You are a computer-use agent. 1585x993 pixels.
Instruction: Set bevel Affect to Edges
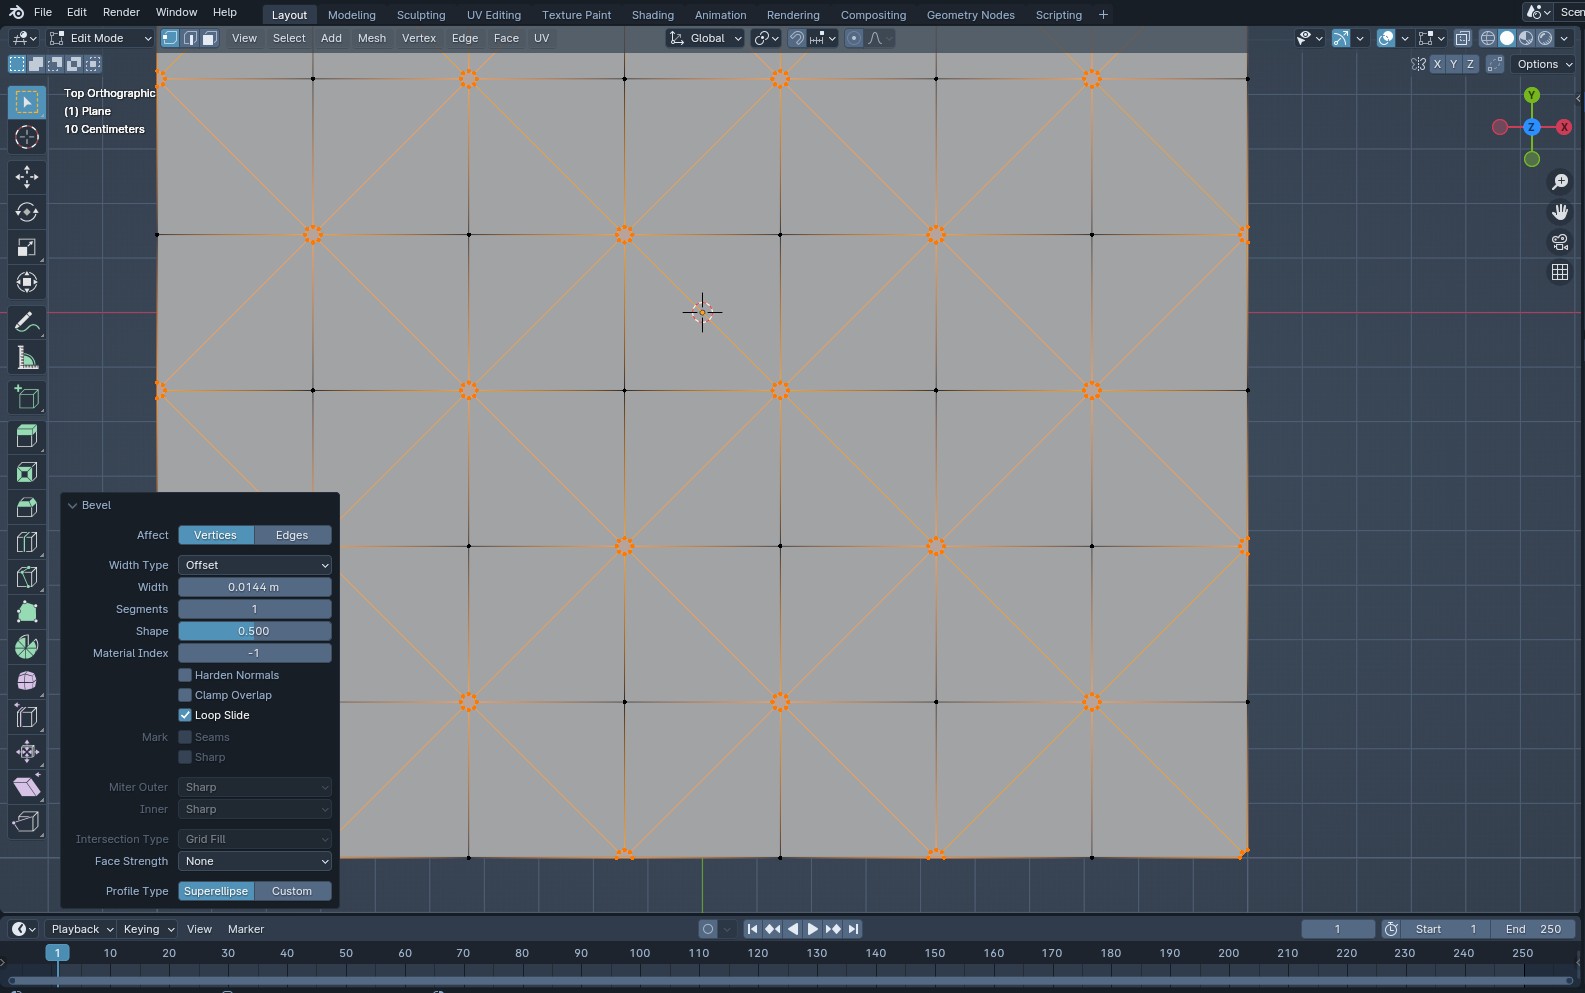(292, 535)
